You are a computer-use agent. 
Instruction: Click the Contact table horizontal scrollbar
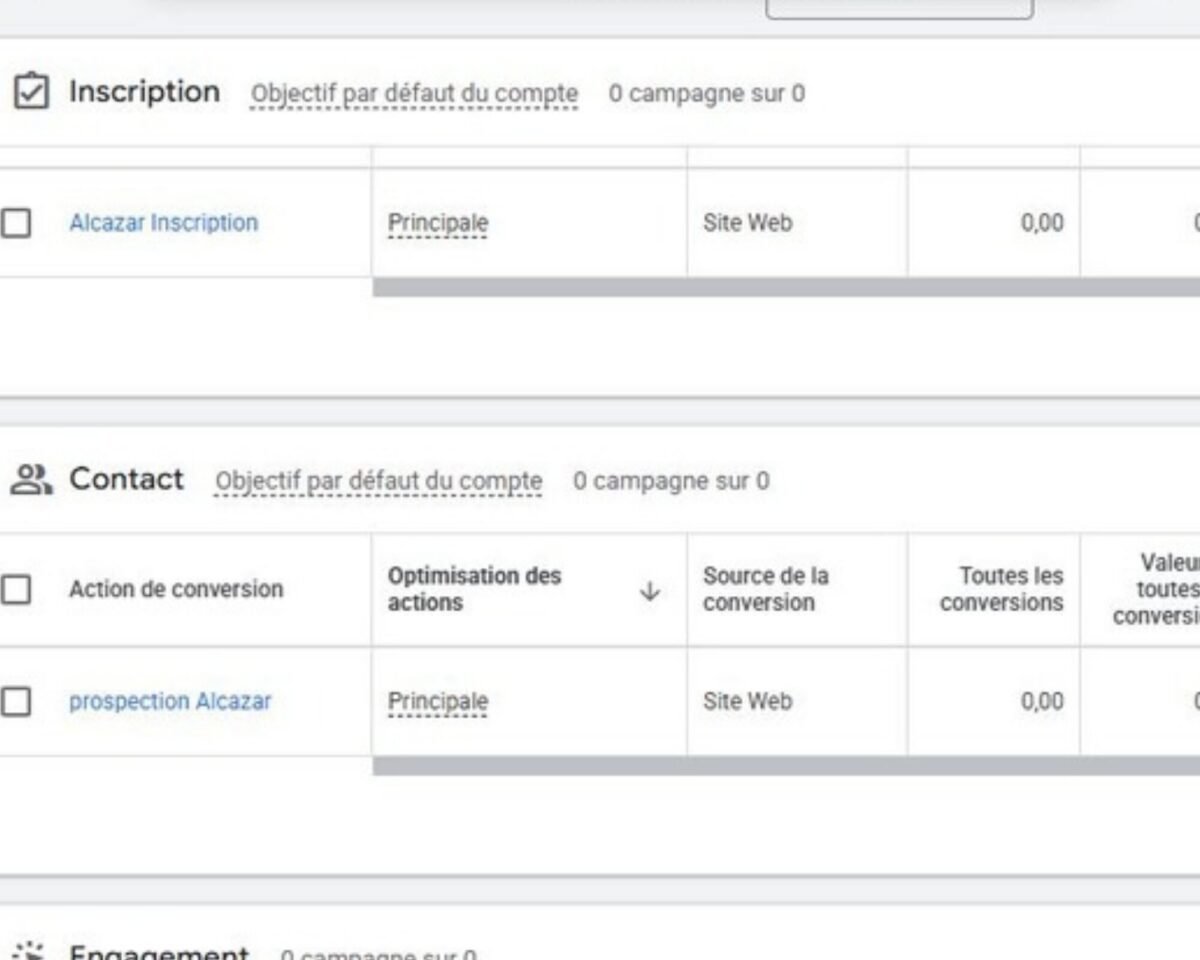point(786,766)
